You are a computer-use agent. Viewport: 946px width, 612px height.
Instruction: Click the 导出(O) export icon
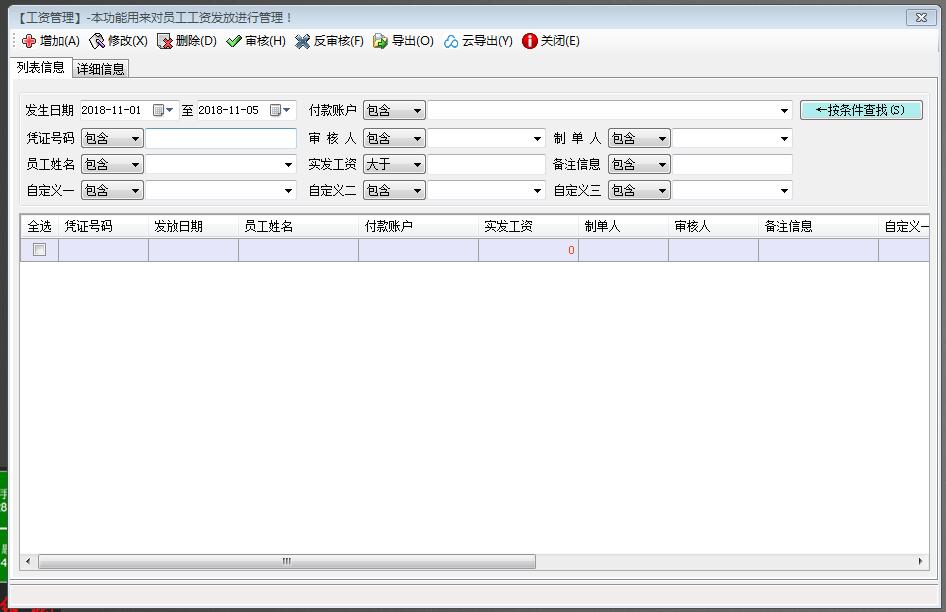(x=380, y=41)
